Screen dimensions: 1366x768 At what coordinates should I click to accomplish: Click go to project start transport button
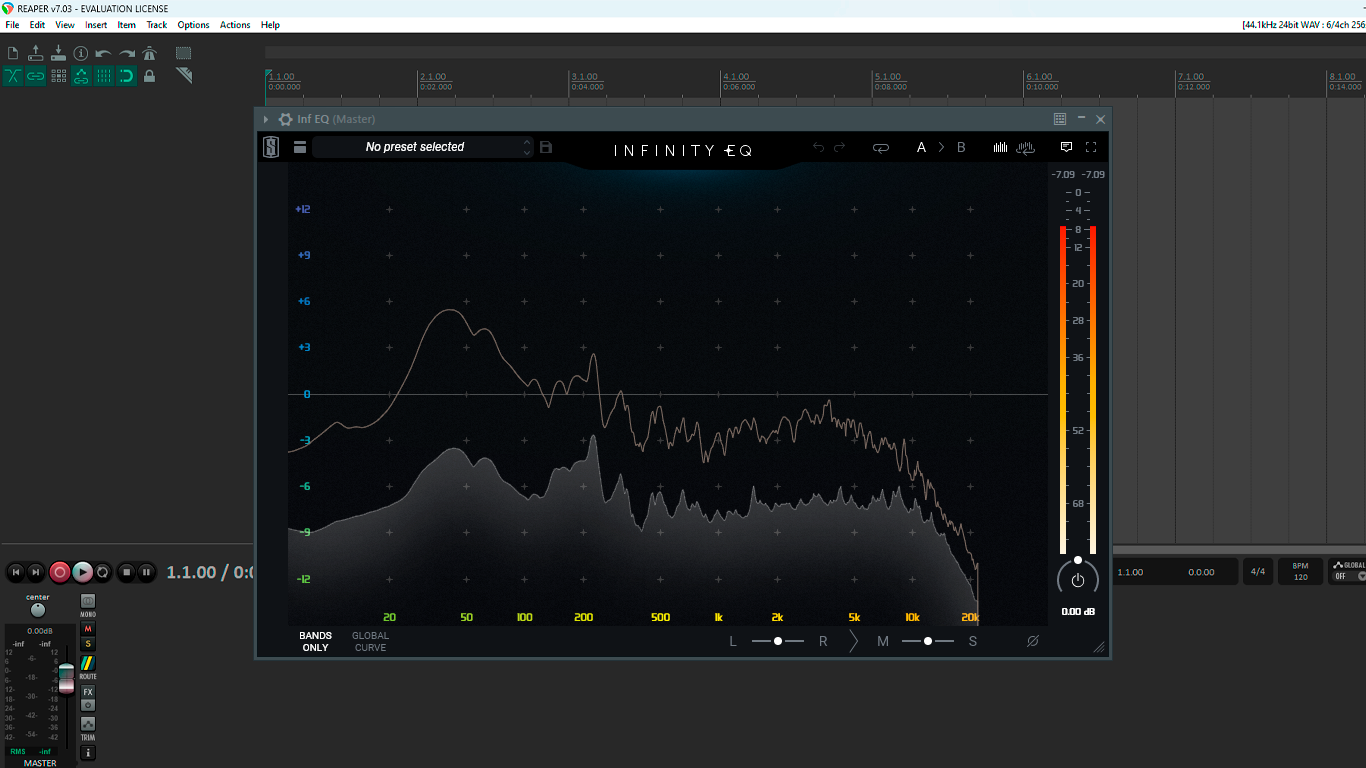16,572
